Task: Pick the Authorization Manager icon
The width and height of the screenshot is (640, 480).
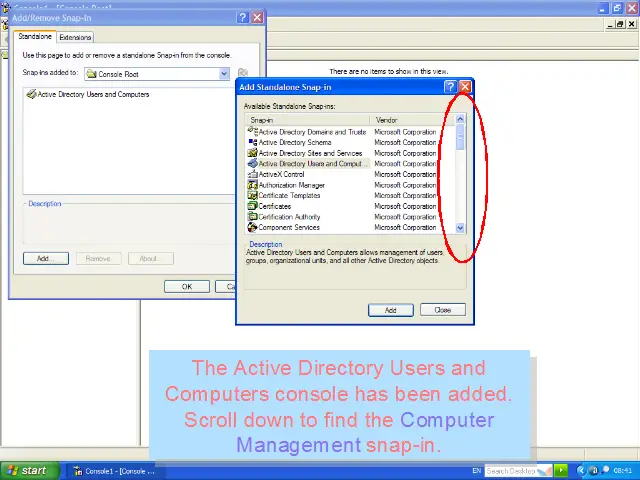Action: pyautogui.click(x=253, y=185)
